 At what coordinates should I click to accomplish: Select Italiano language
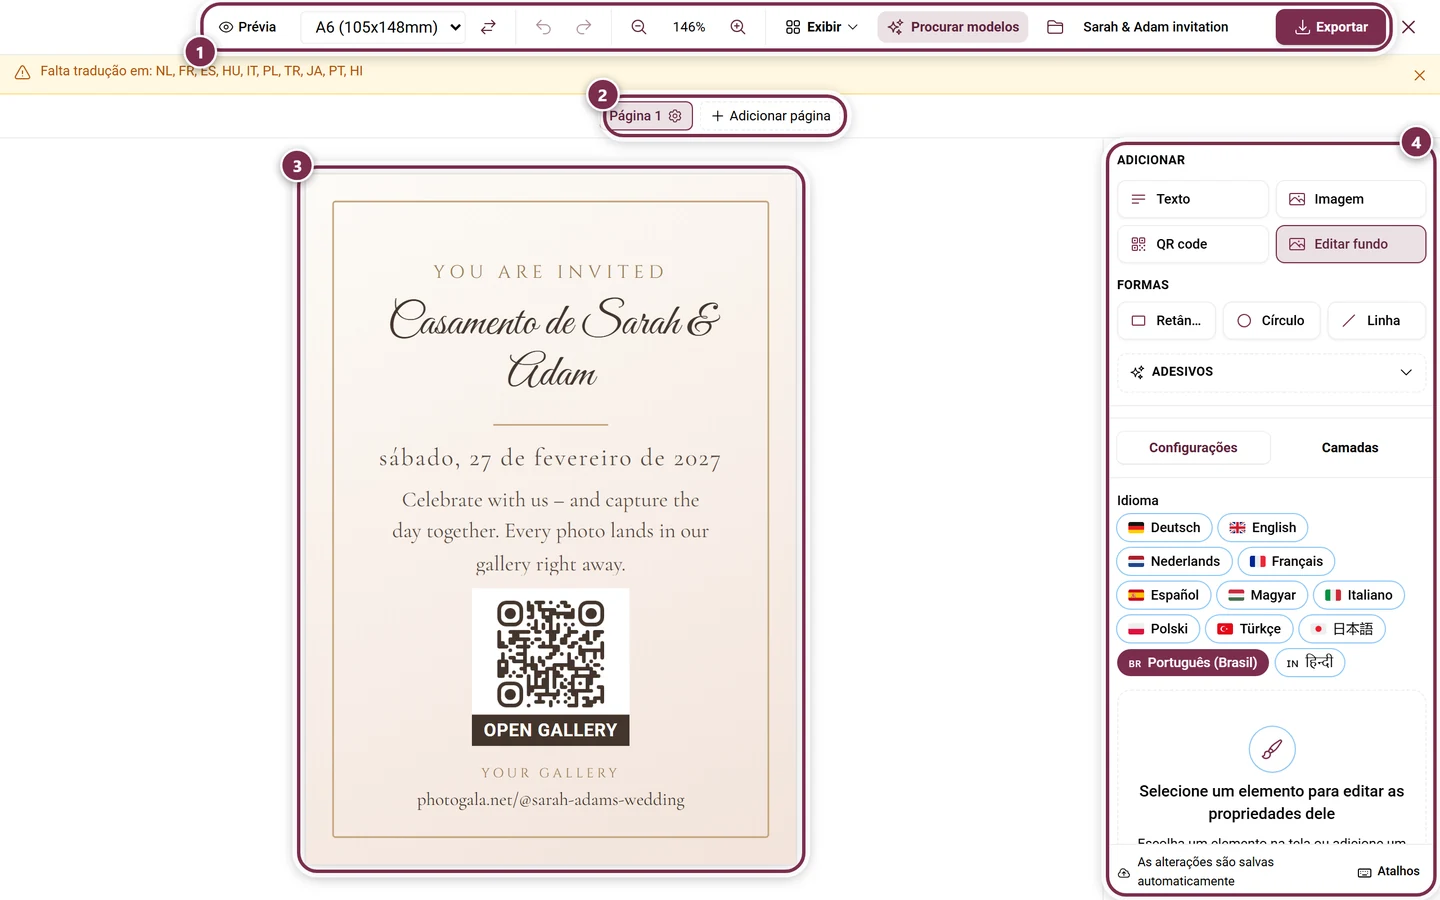pos(1359,595)
